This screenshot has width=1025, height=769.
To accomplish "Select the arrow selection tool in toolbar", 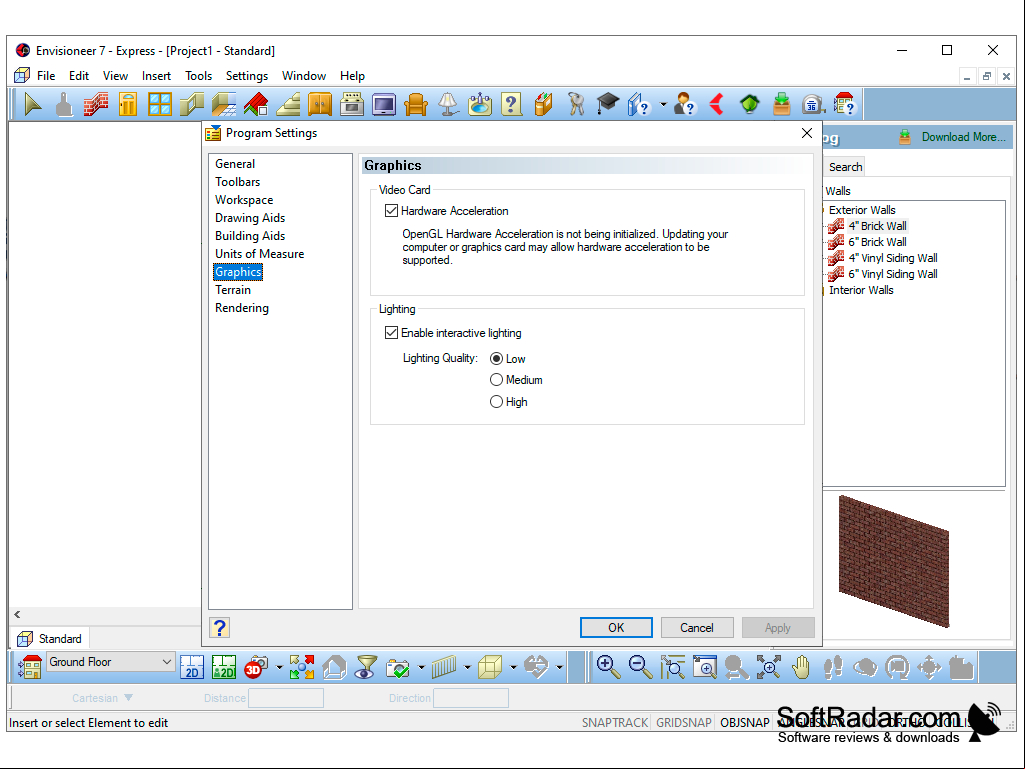I will pyautogui.click(x=32, y=104).
